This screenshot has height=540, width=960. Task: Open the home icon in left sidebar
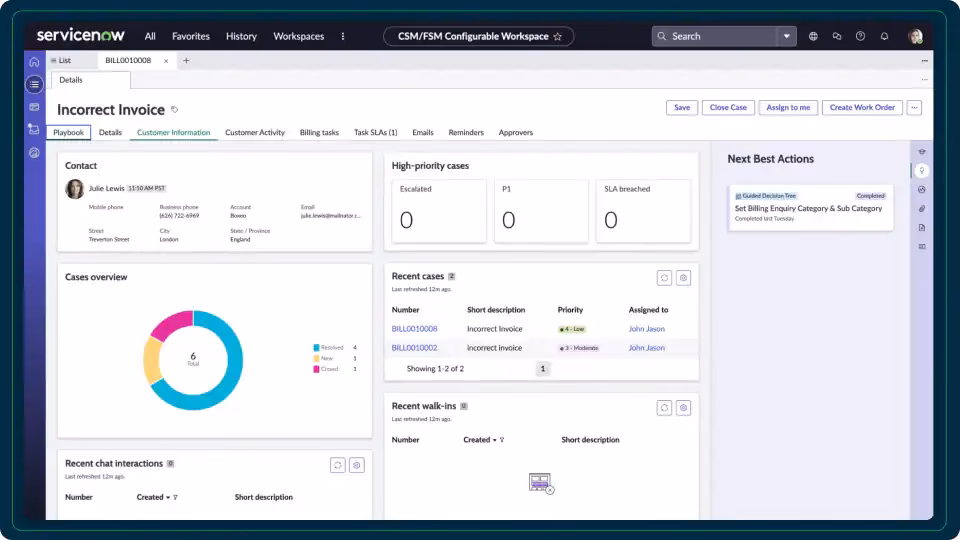click(34, 62)
